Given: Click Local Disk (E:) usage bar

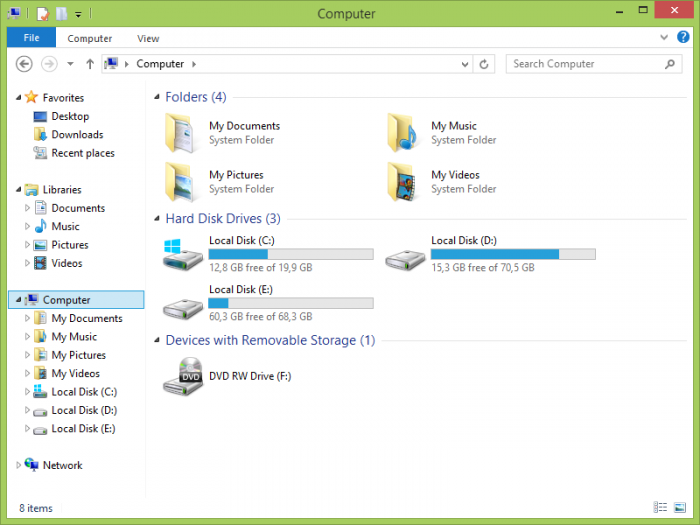Looking at the screenshot, I should point(291,303).
